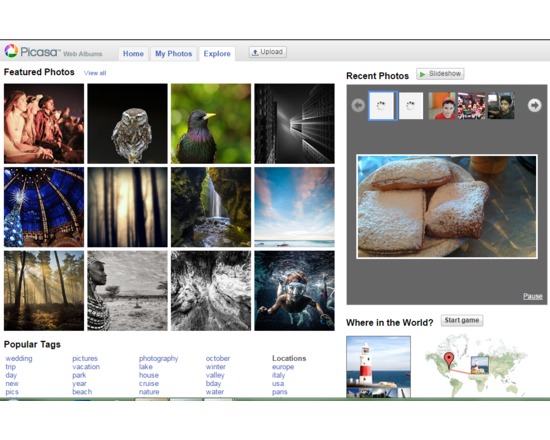Image resolution: width=550 pixels, height=440 pixels.
Task: Open the beach tag
Action: tap(82, 392)
